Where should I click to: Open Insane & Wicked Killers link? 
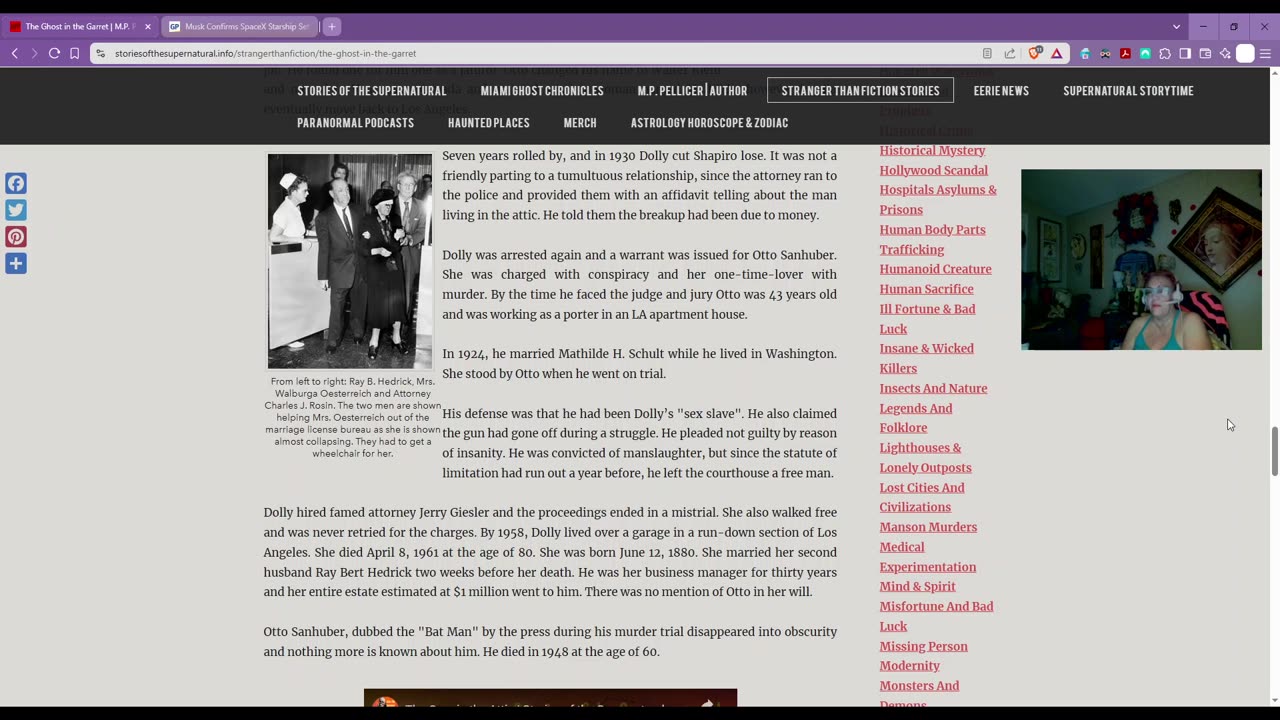pyautogui.click(x=926, y=358)
